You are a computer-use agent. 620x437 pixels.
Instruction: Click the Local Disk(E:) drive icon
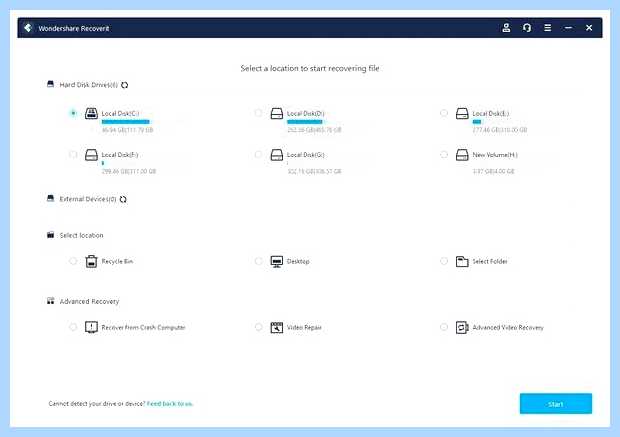[462, 114]
